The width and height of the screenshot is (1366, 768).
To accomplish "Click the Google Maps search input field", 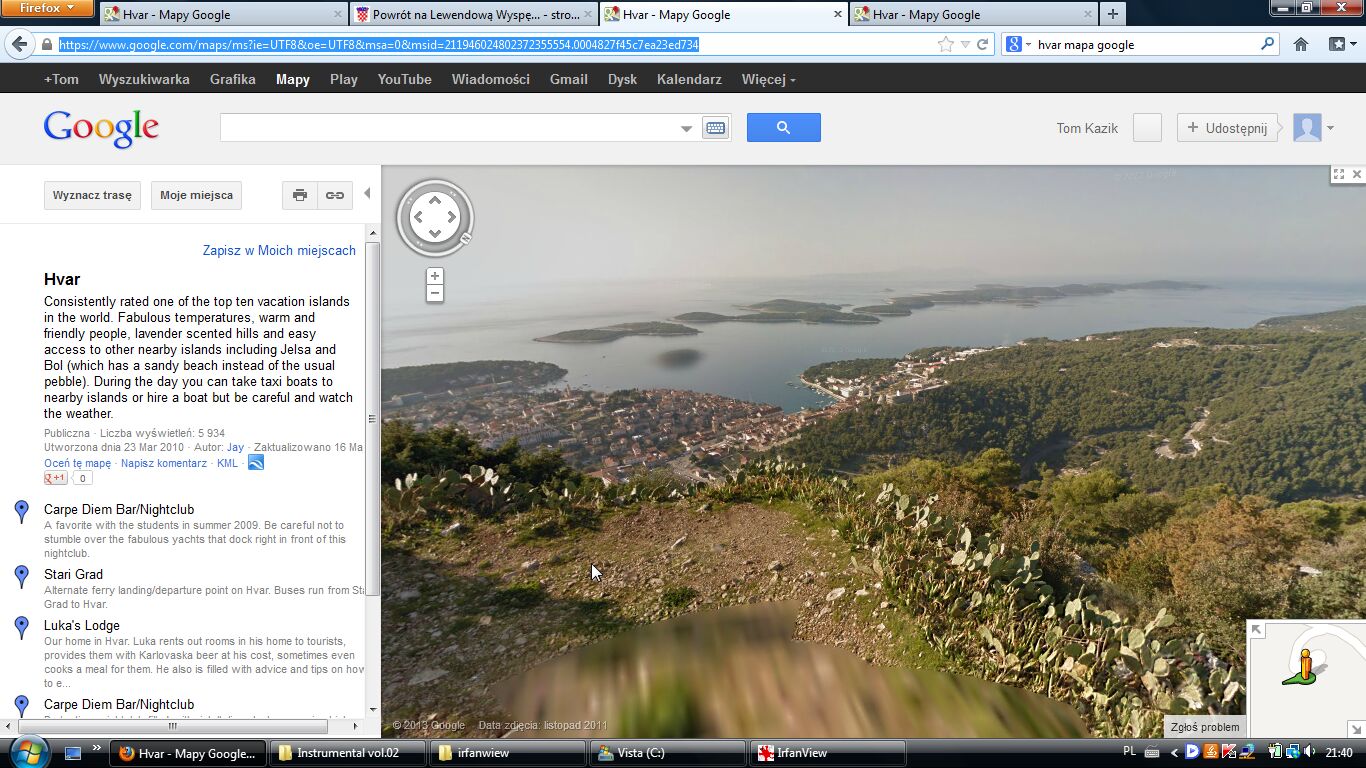I will [448, 128].
